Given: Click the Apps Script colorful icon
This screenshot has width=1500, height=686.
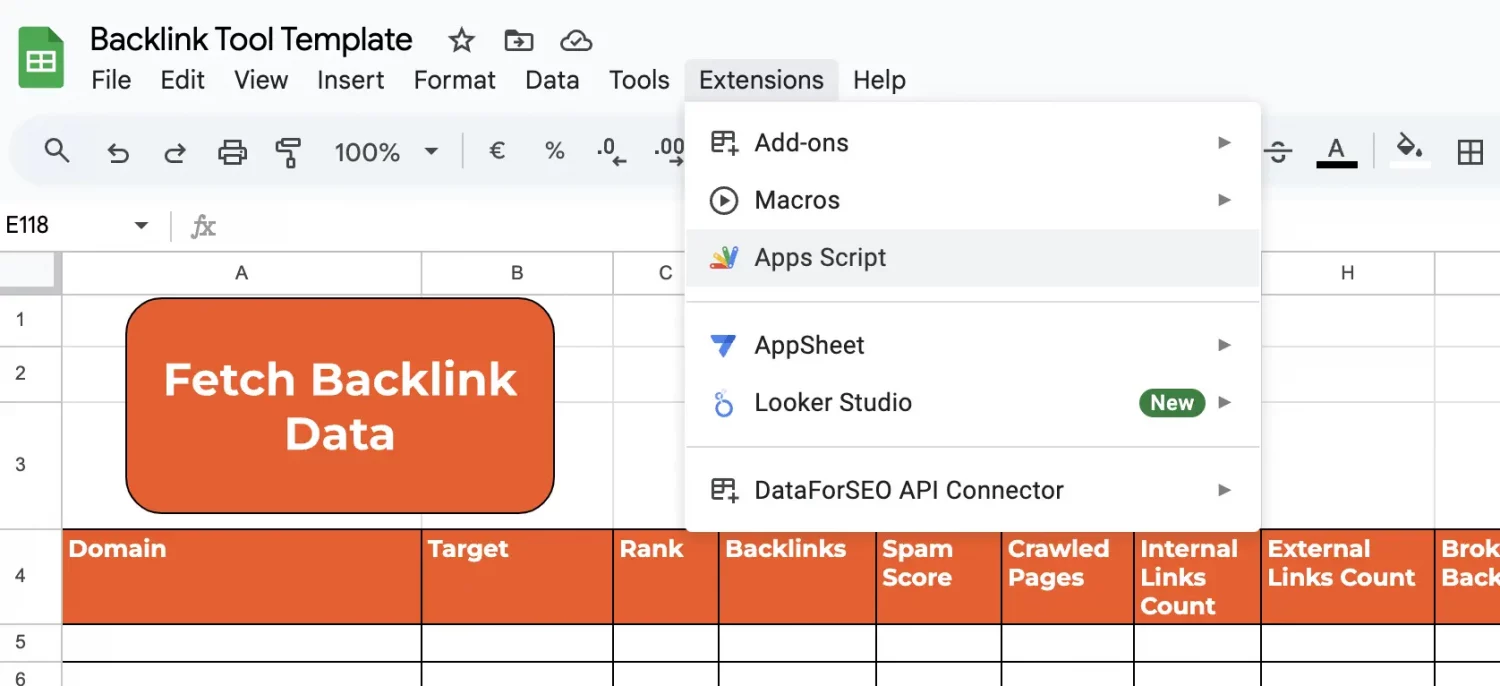Looking at the screenshot, I should [x=724, y=257].
